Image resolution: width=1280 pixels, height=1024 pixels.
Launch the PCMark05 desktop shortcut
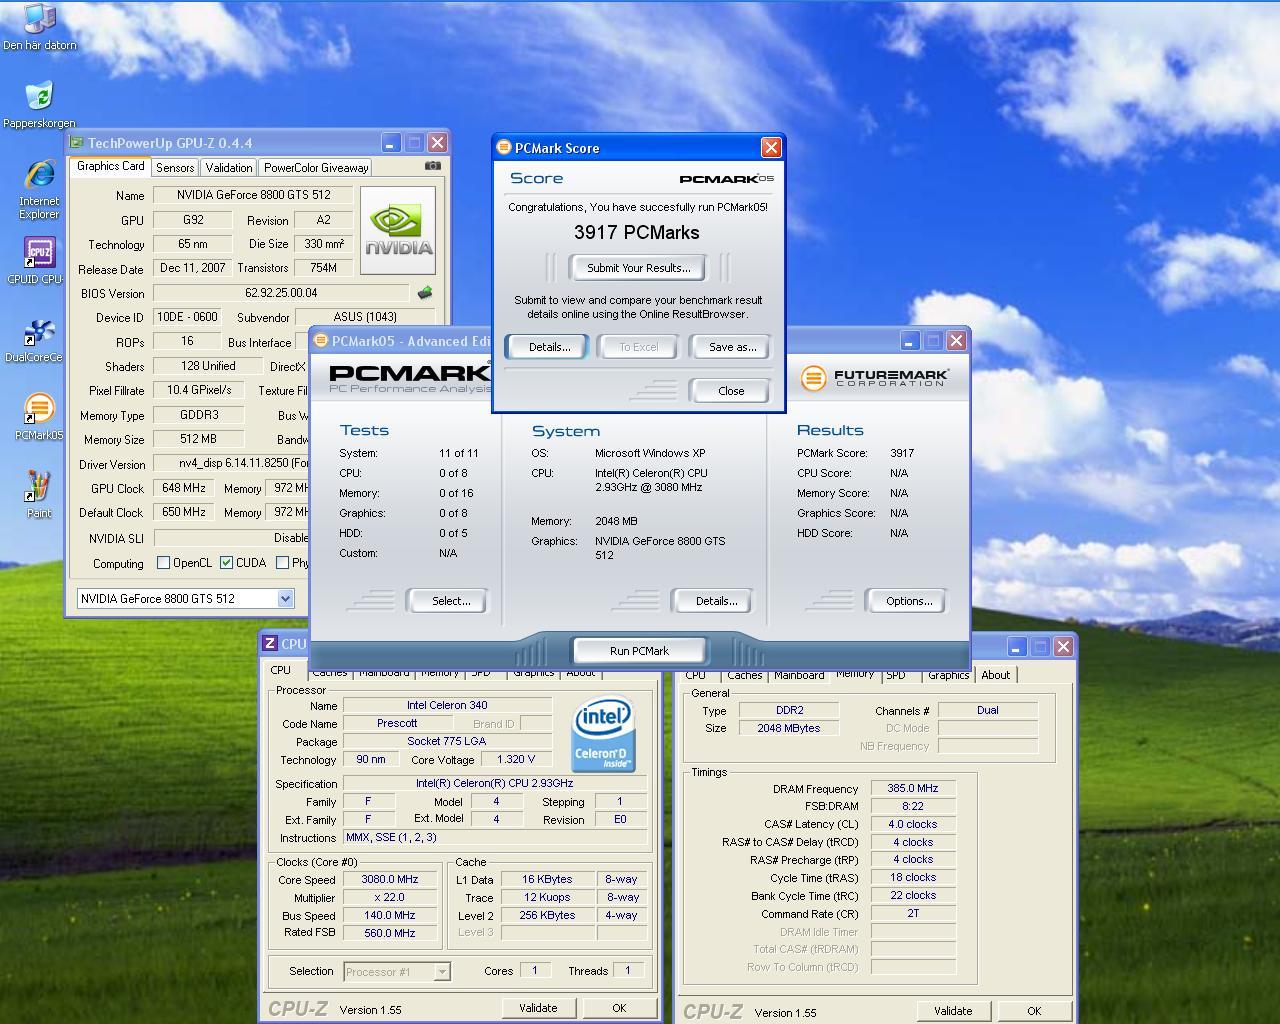[x=39, y=417]
